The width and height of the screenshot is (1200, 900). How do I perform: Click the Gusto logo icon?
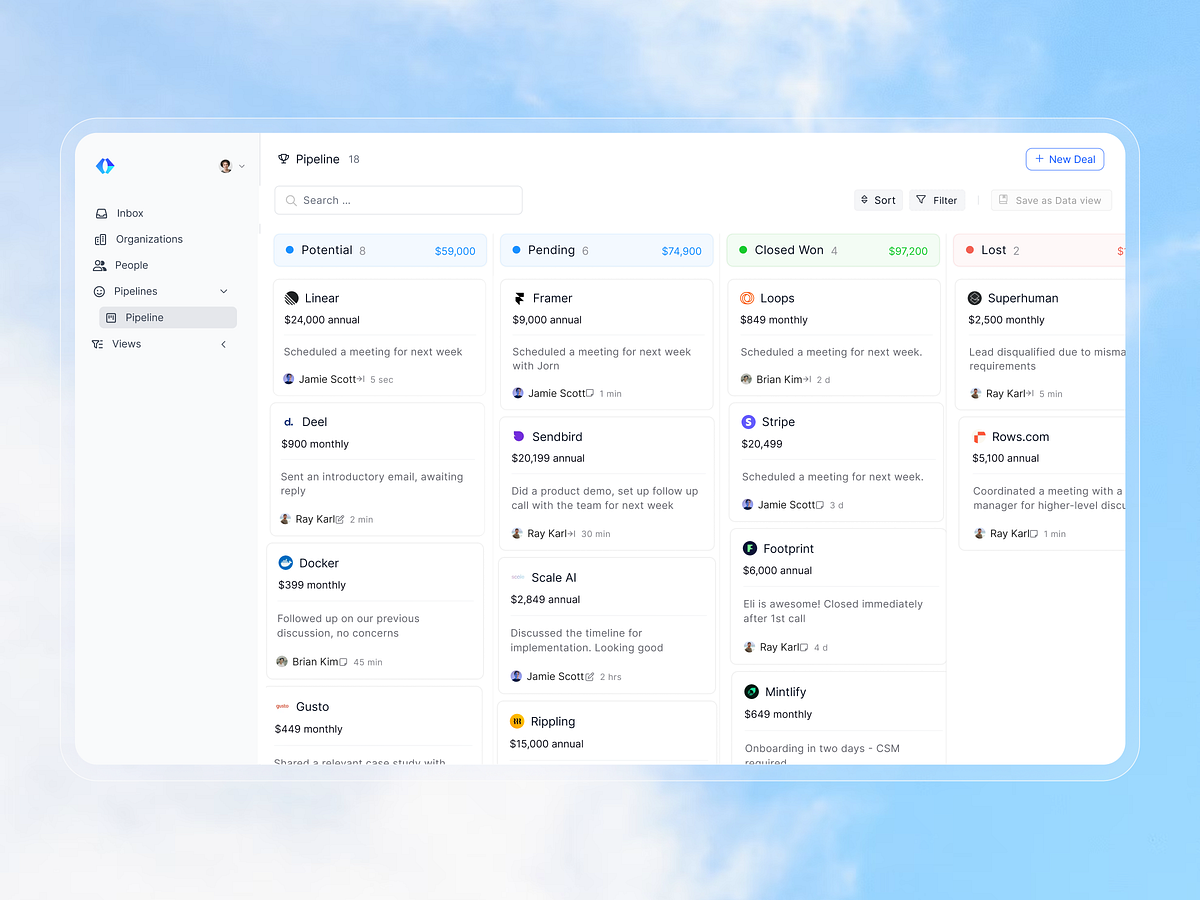[282, 707]
